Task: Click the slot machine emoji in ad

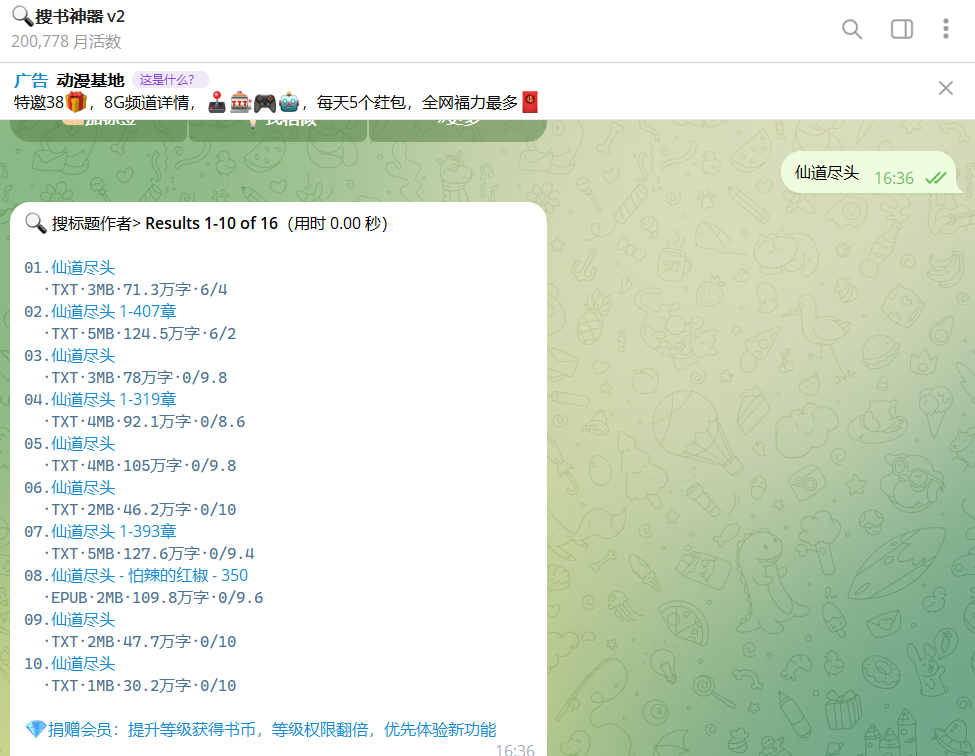Action: click(x=241, y=102)
